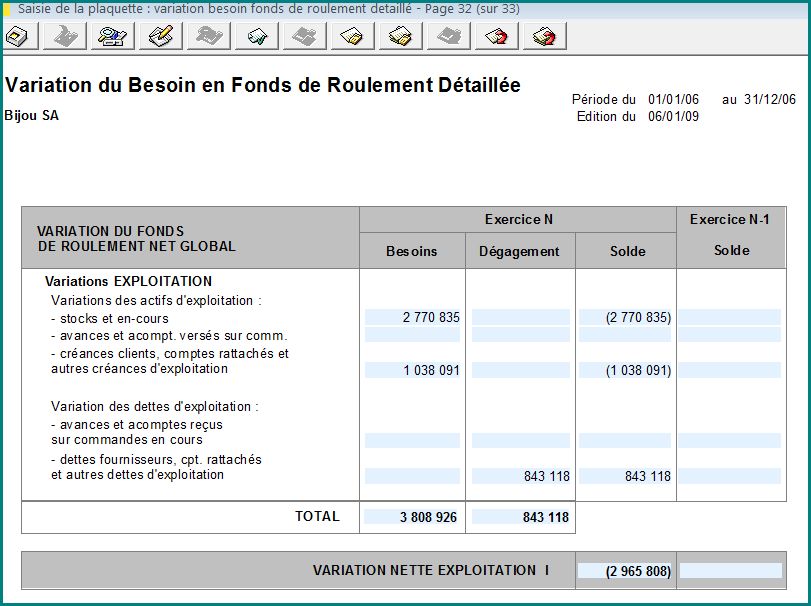The width and height of the screenshot is (811, 606).
Task: Click the créances clients Solde field (1 038 091)
Action: (626, 370)
